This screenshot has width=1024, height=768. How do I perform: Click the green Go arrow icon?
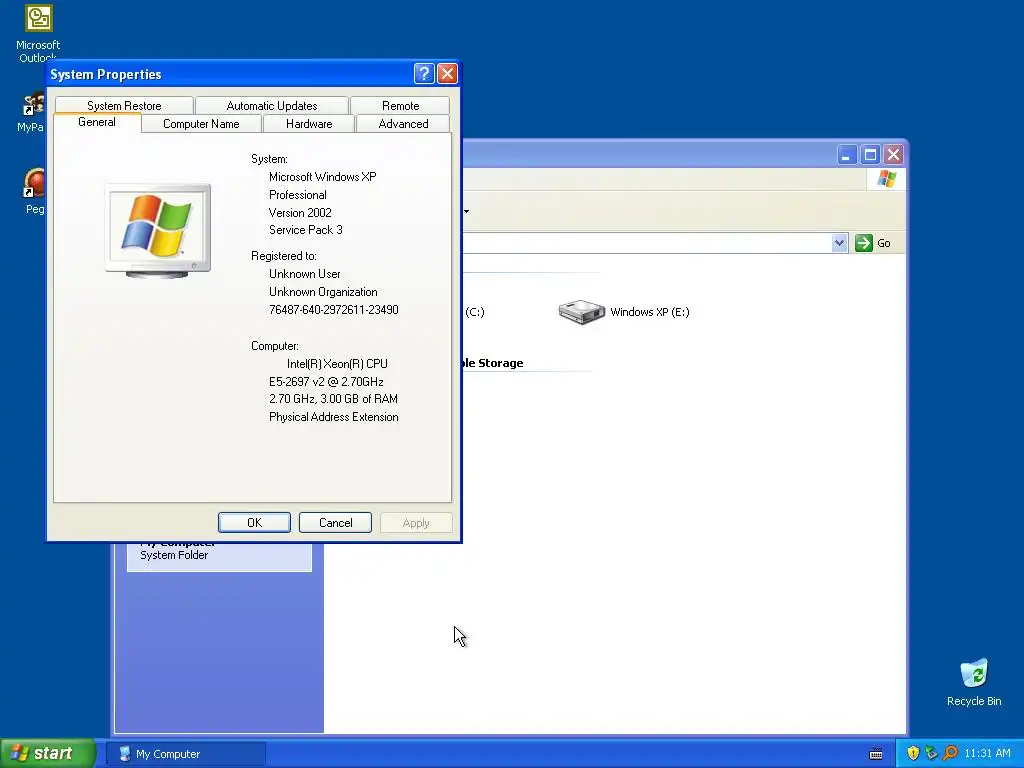click(863, 243)
